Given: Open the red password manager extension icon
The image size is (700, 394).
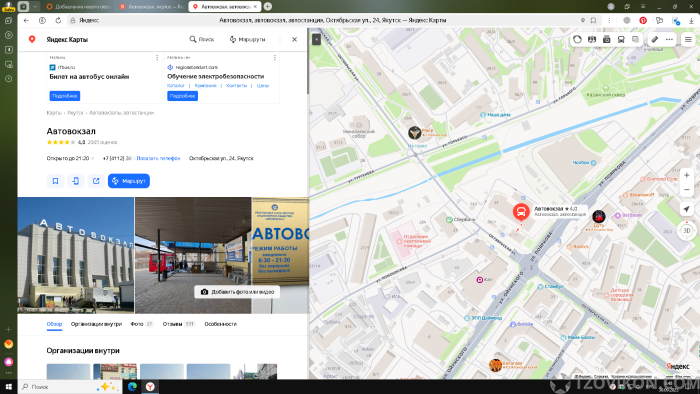Looking at the screenshot, I should click(x=643, y=20).
